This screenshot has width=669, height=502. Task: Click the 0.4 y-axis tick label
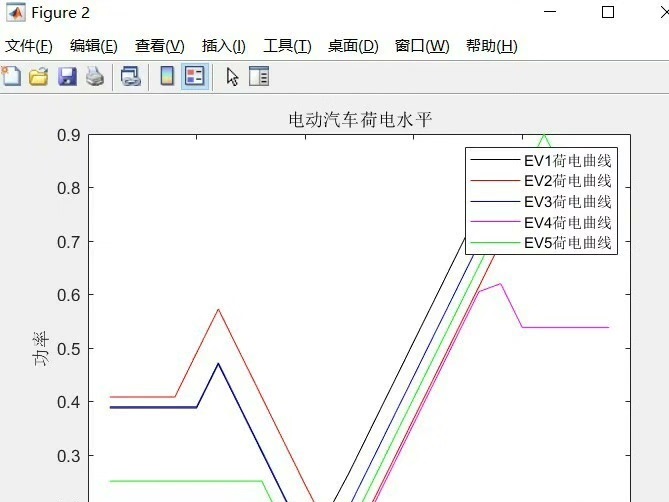coord(69,402)
